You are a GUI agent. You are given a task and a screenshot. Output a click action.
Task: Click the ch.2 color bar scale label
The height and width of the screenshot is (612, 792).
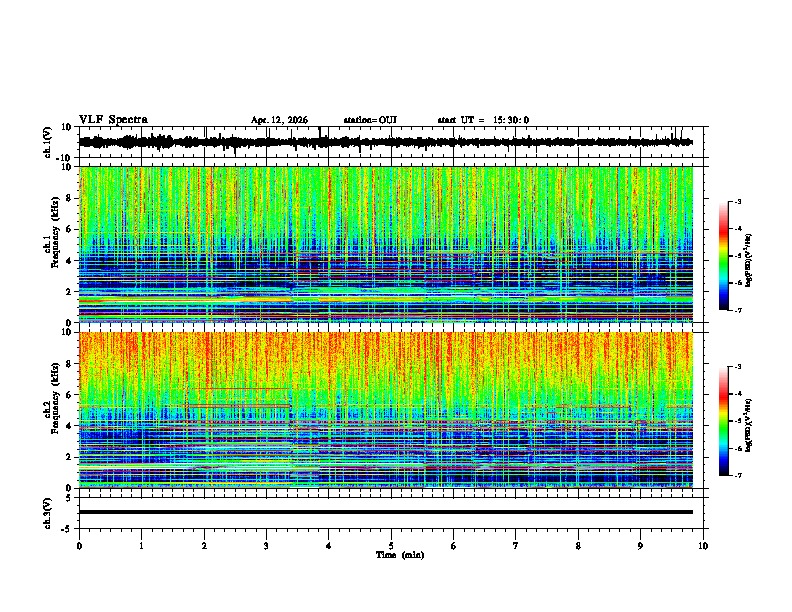[749, 425]
